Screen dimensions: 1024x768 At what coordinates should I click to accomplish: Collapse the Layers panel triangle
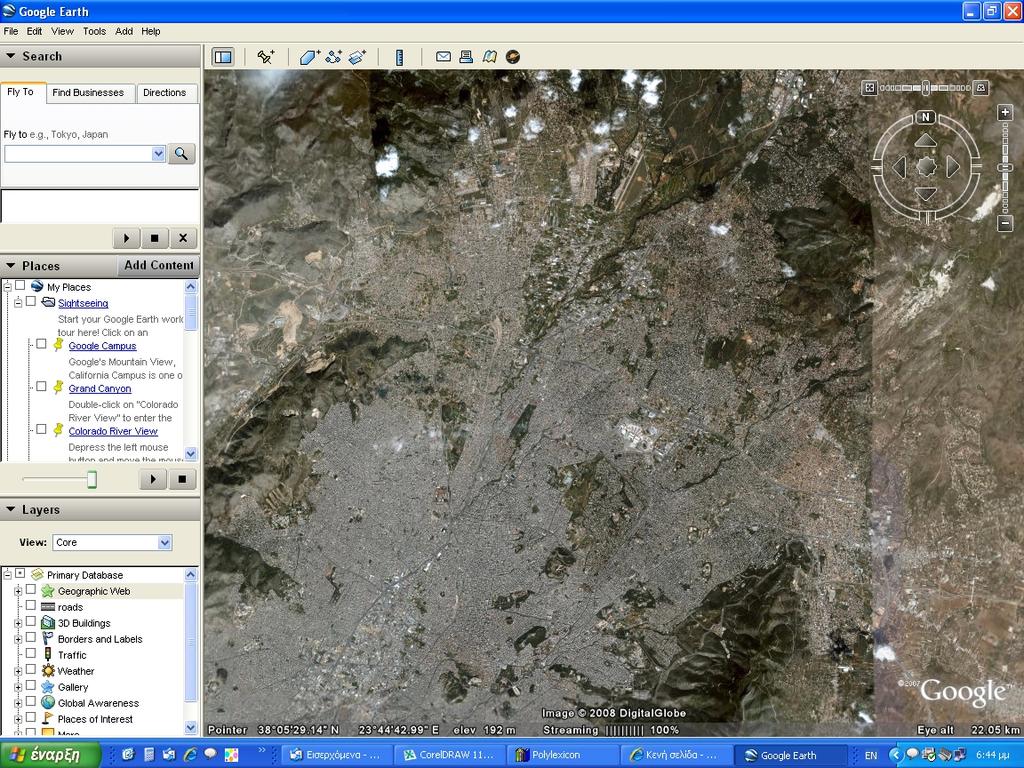pos(10,509)
